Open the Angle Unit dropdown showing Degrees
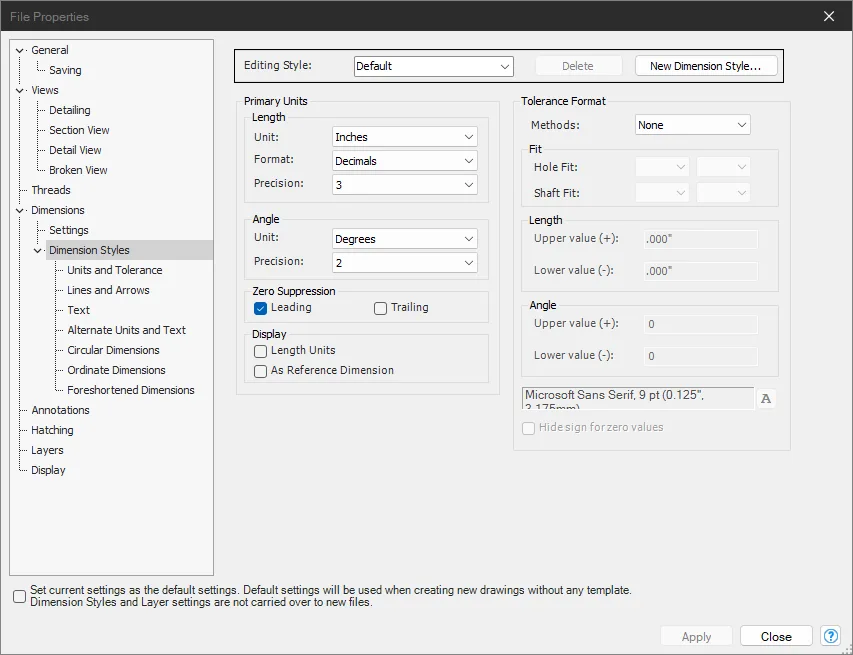 coord(405,239)
